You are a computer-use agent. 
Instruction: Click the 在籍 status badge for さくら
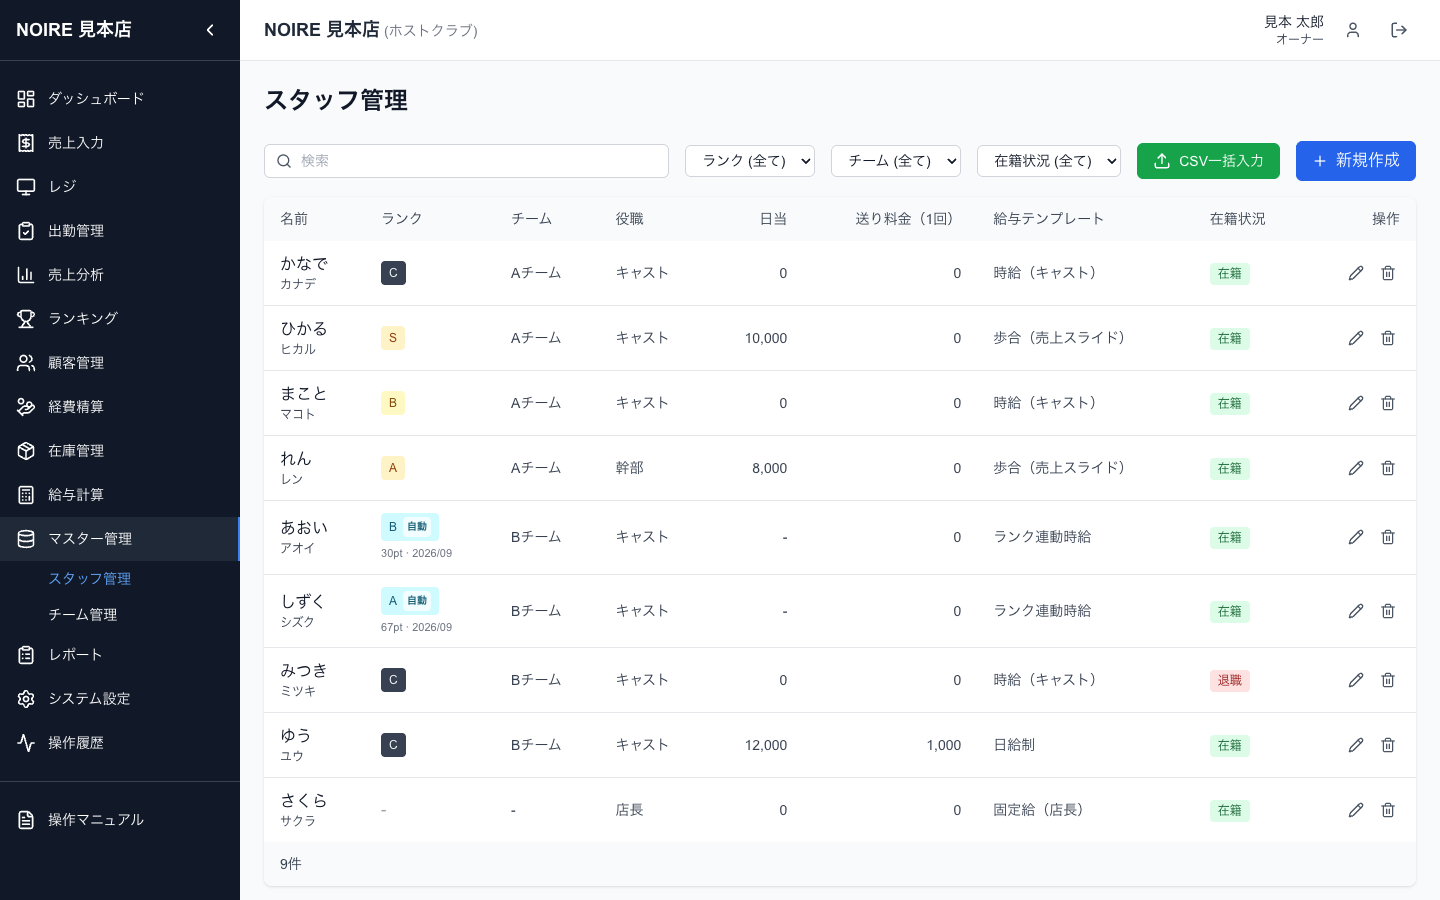pos(1230,811)
